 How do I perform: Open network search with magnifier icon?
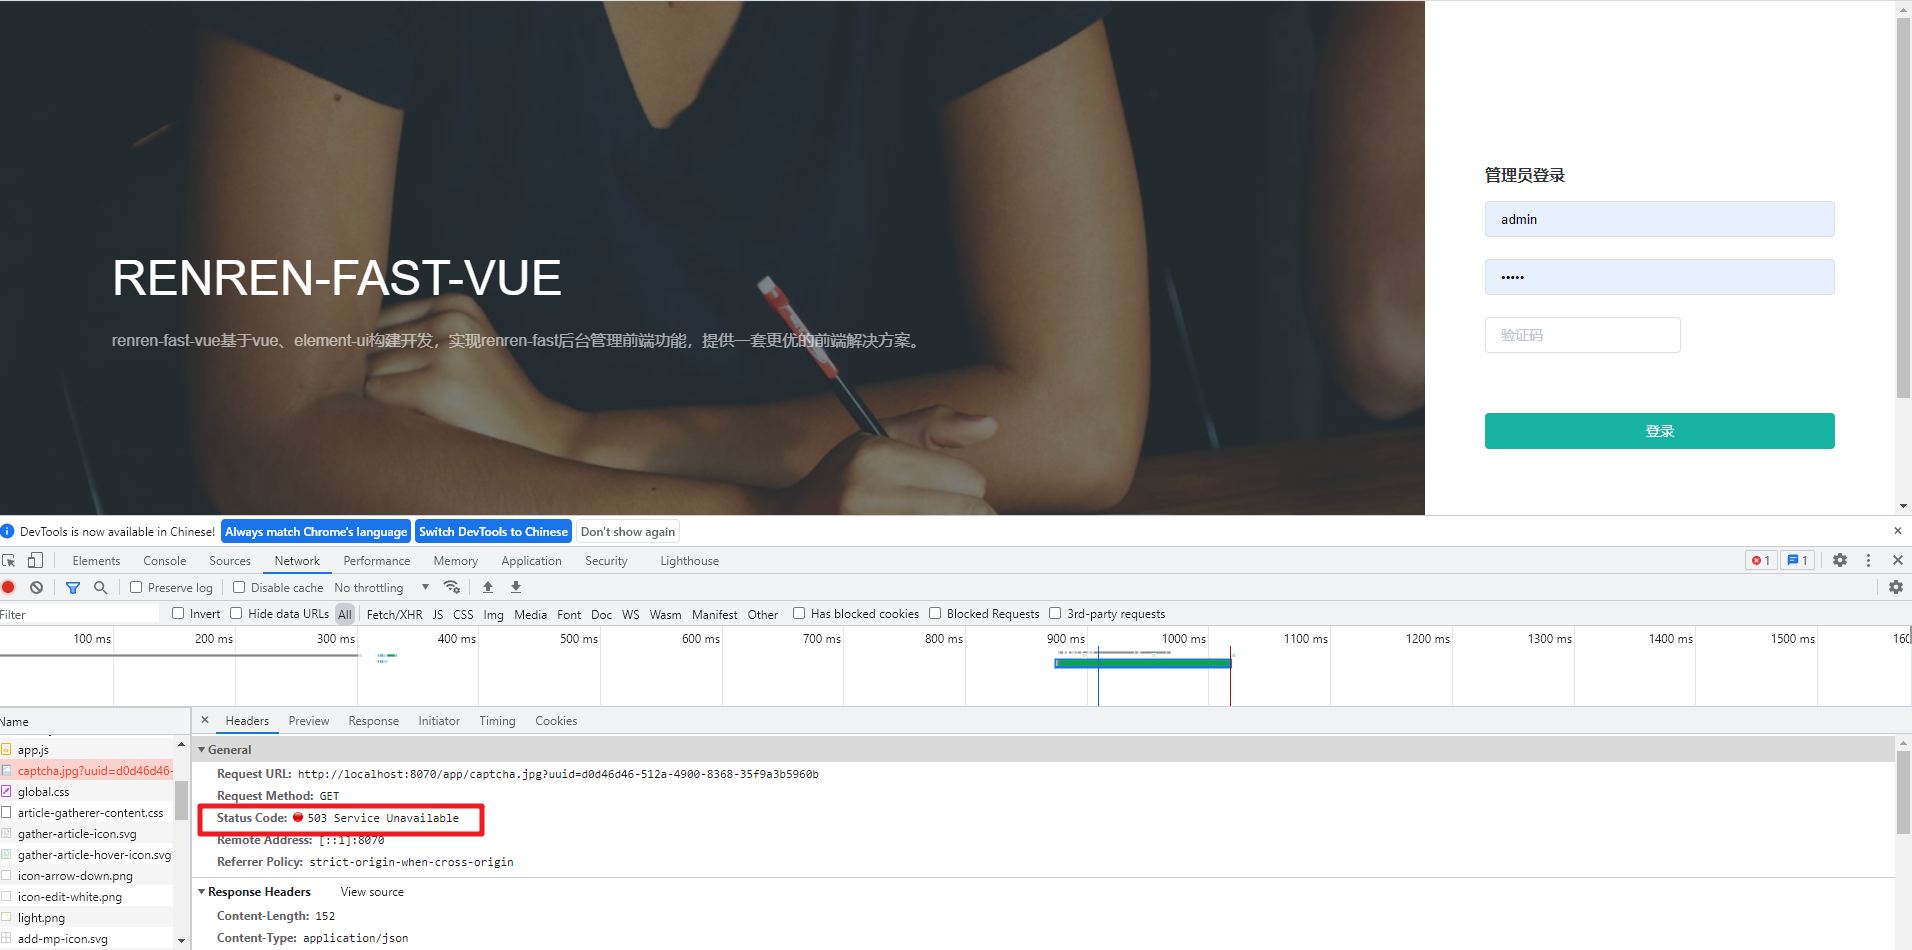100,588
